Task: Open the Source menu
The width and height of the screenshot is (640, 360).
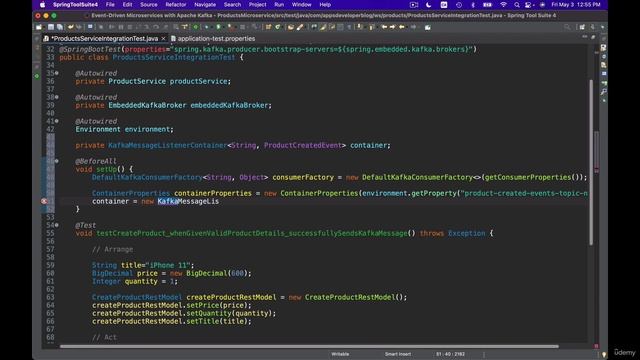Action: tap(149, 5)
